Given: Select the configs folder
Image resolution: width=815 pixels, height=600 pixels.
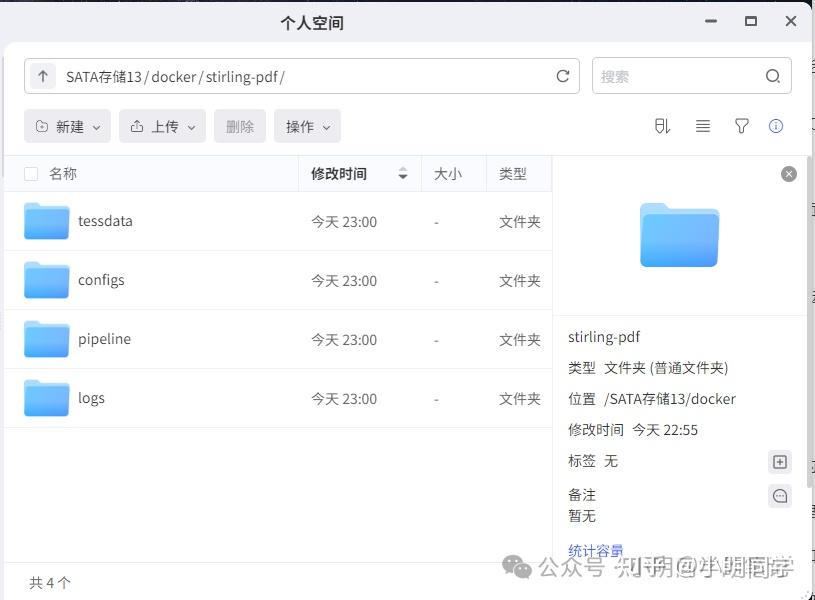Looking at the screenshot, I should [x=101, y=280].
